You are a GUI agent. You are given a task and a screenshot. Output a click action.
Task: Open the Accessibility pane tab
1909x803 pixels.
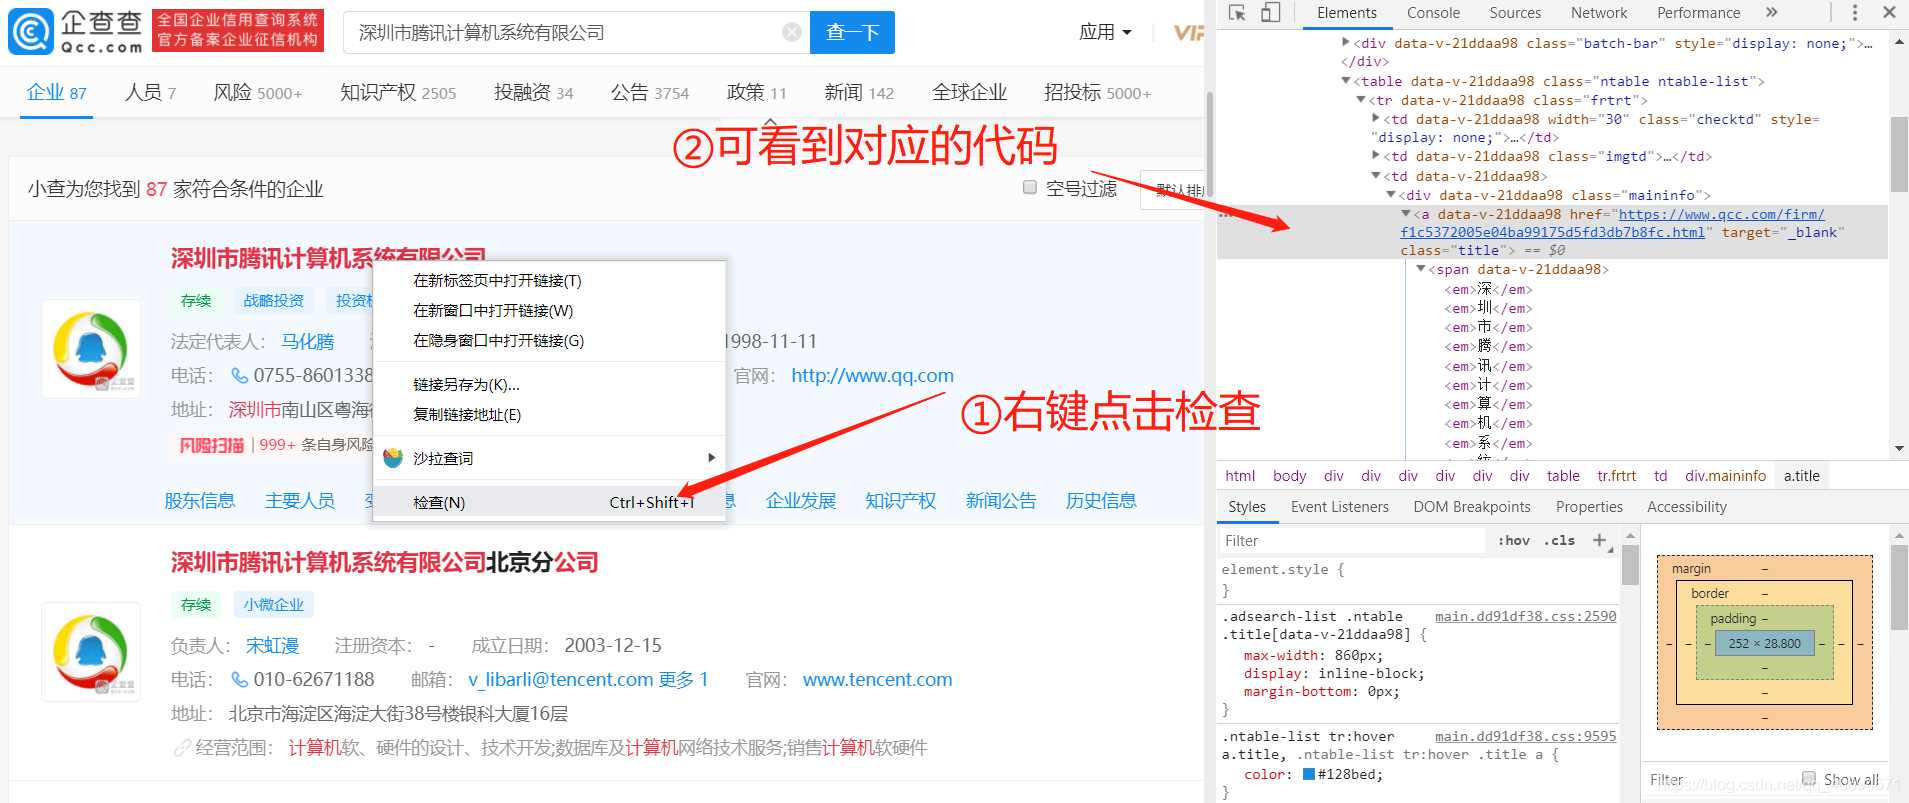click(1687, 507)
